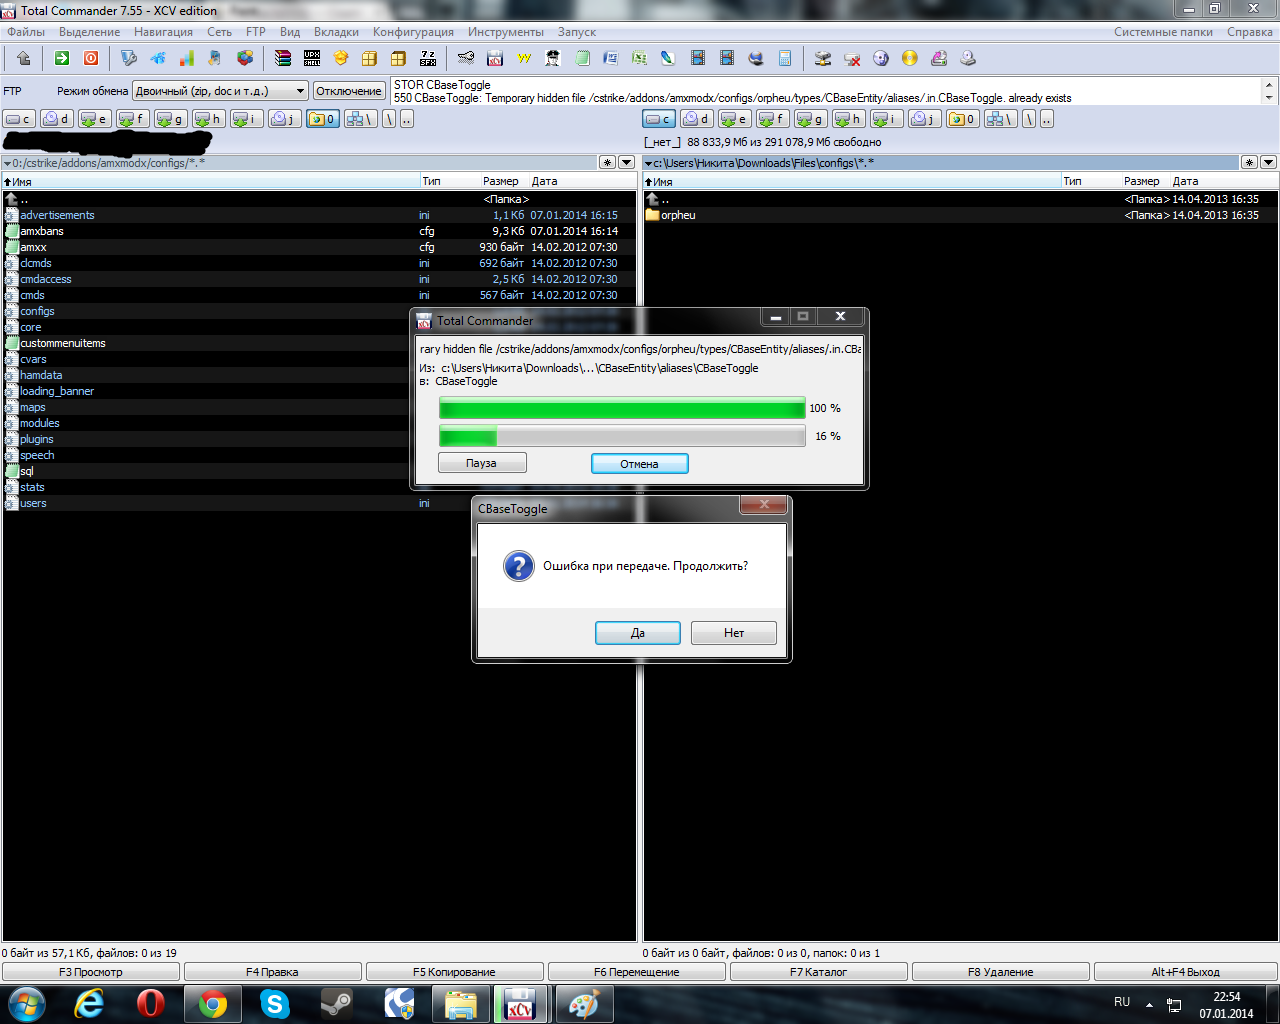Viewport: 1280px width, 1024px height.
Task: Open left panel favorites star button
Action: coord(607,162)
